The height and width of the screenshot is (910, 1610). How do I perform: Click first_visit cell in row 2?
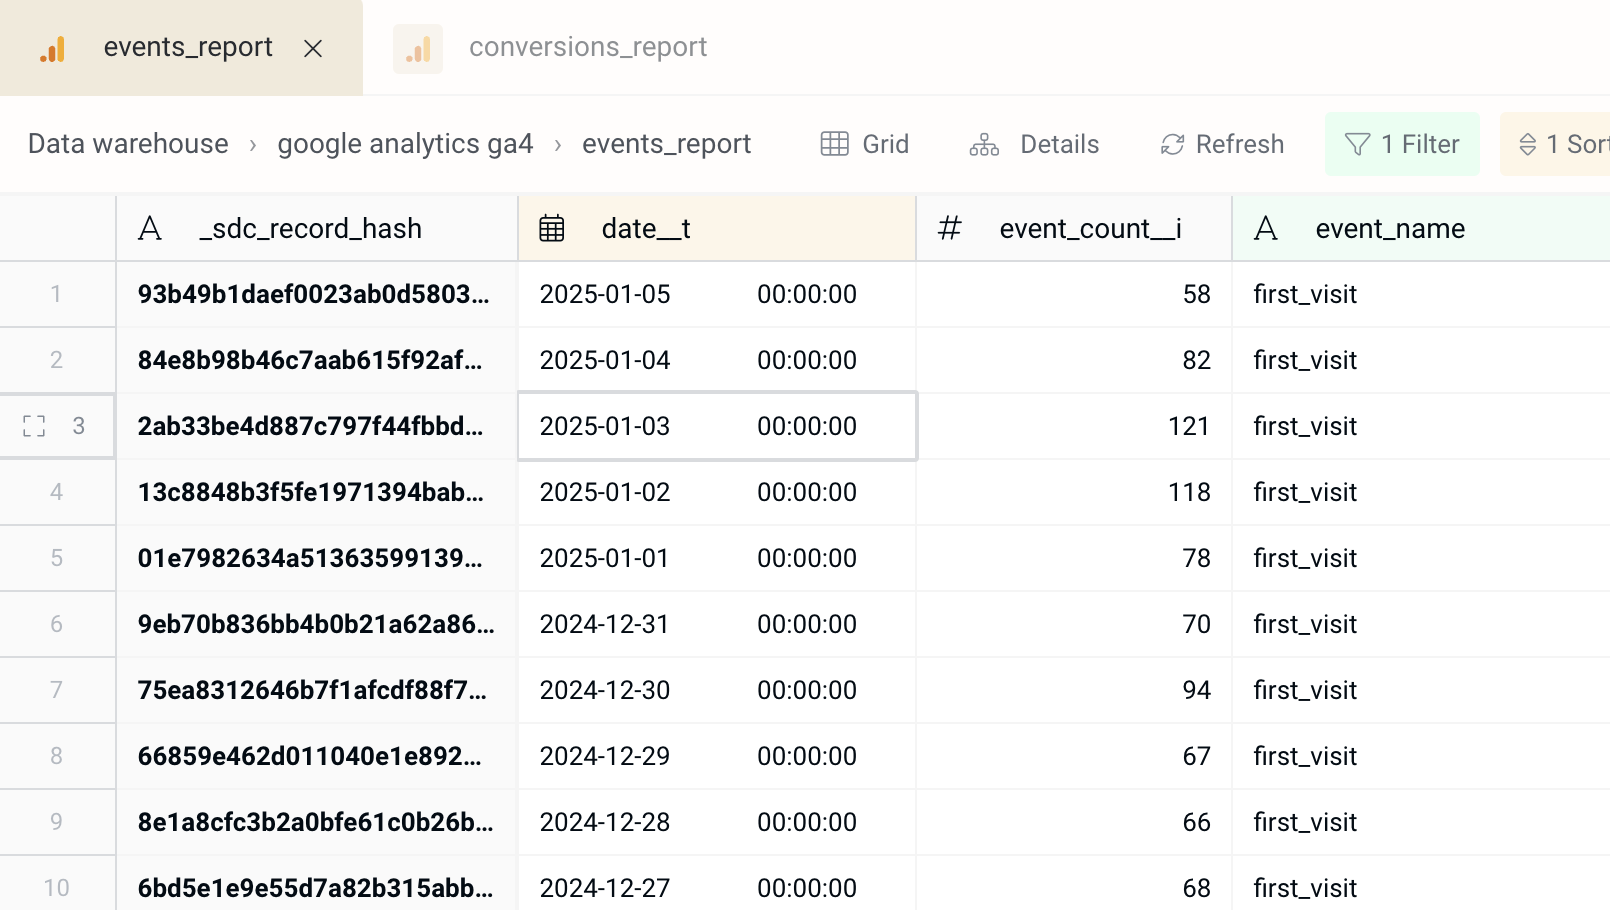pyautogui.click(x=1421, y=360)
